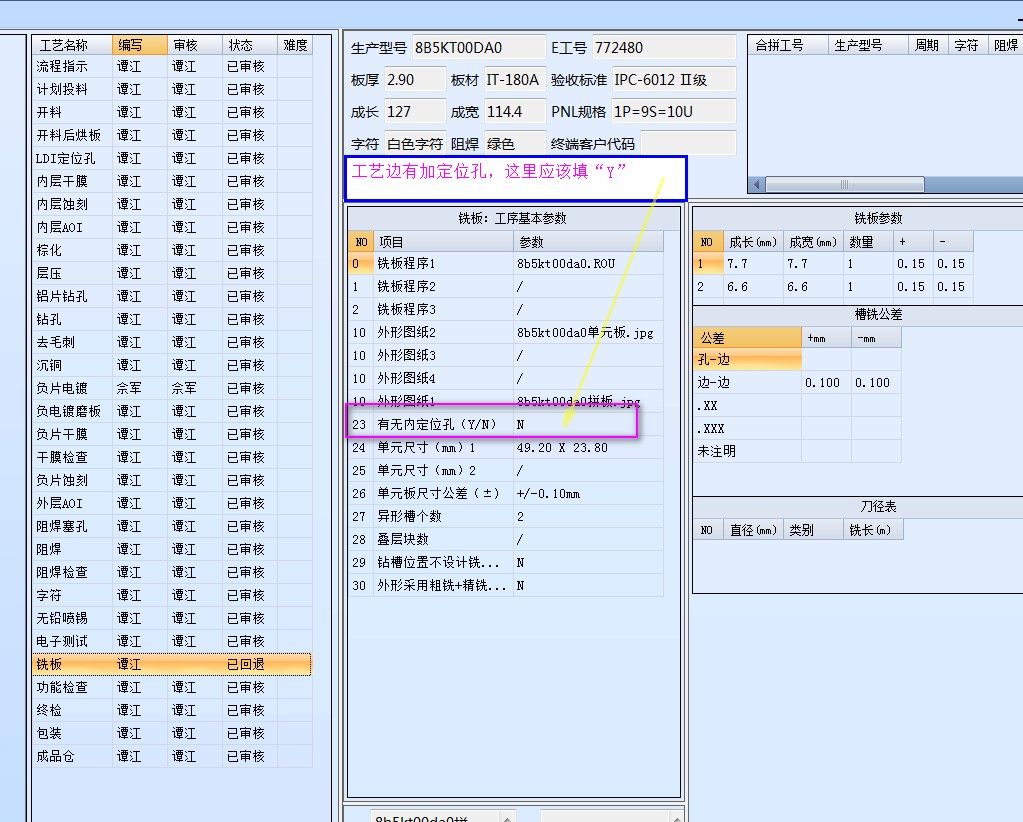
Task: Select the 负片电镀 process row
Action: [x=172, y=388]
